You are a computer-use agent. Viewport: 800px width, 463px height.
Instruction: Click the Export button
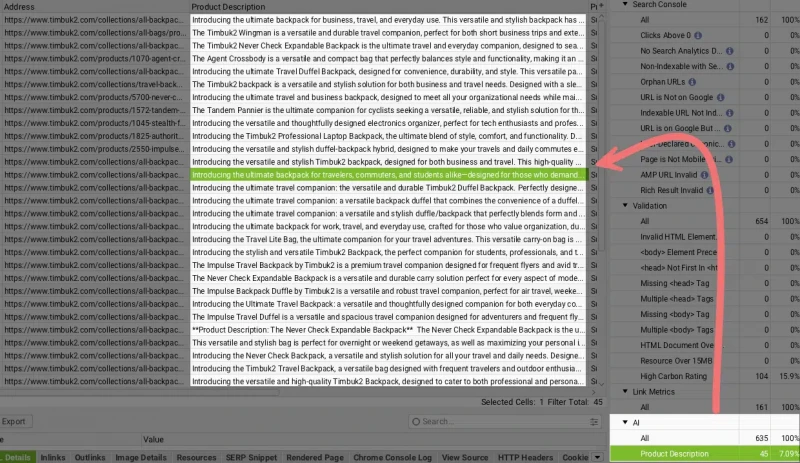tap(14, 422)
